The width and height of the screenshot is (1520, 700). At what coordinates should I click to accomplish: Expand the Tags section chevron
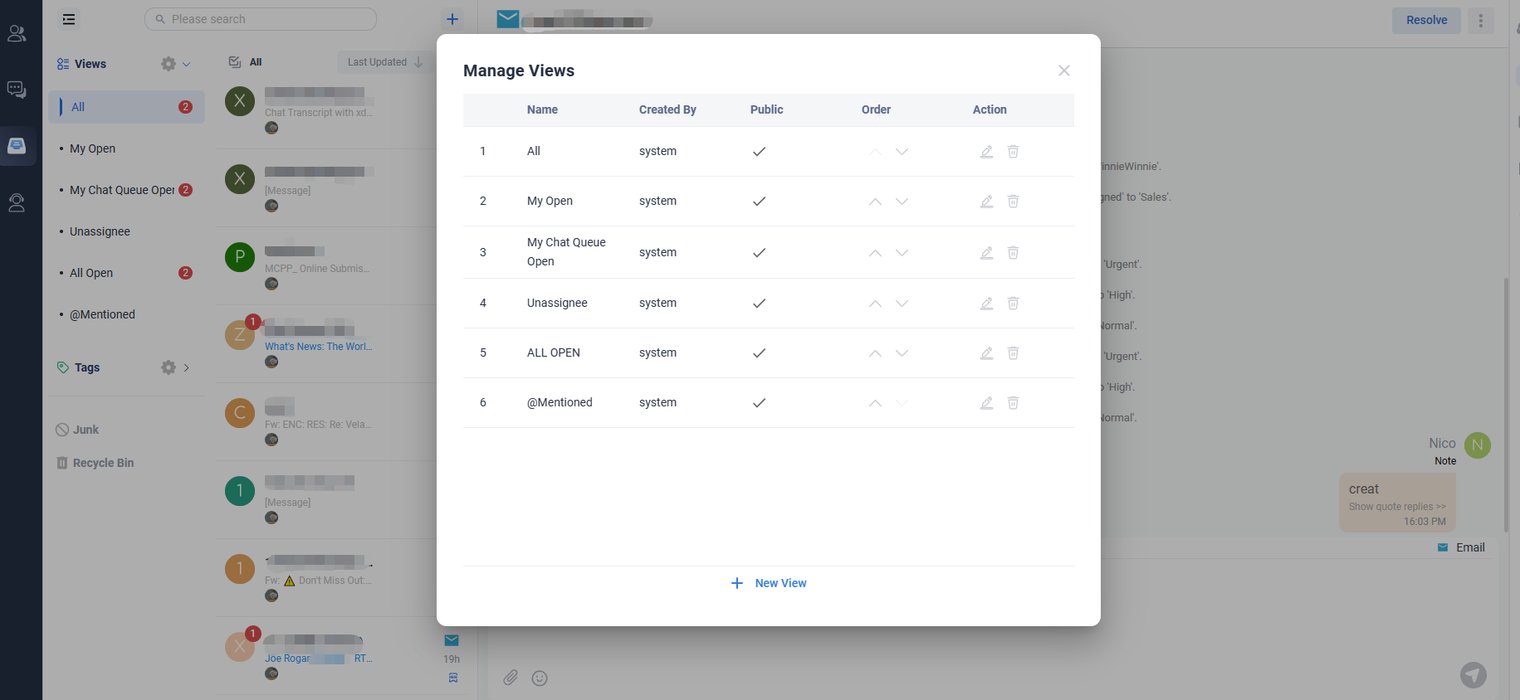[x=187, y=368]
